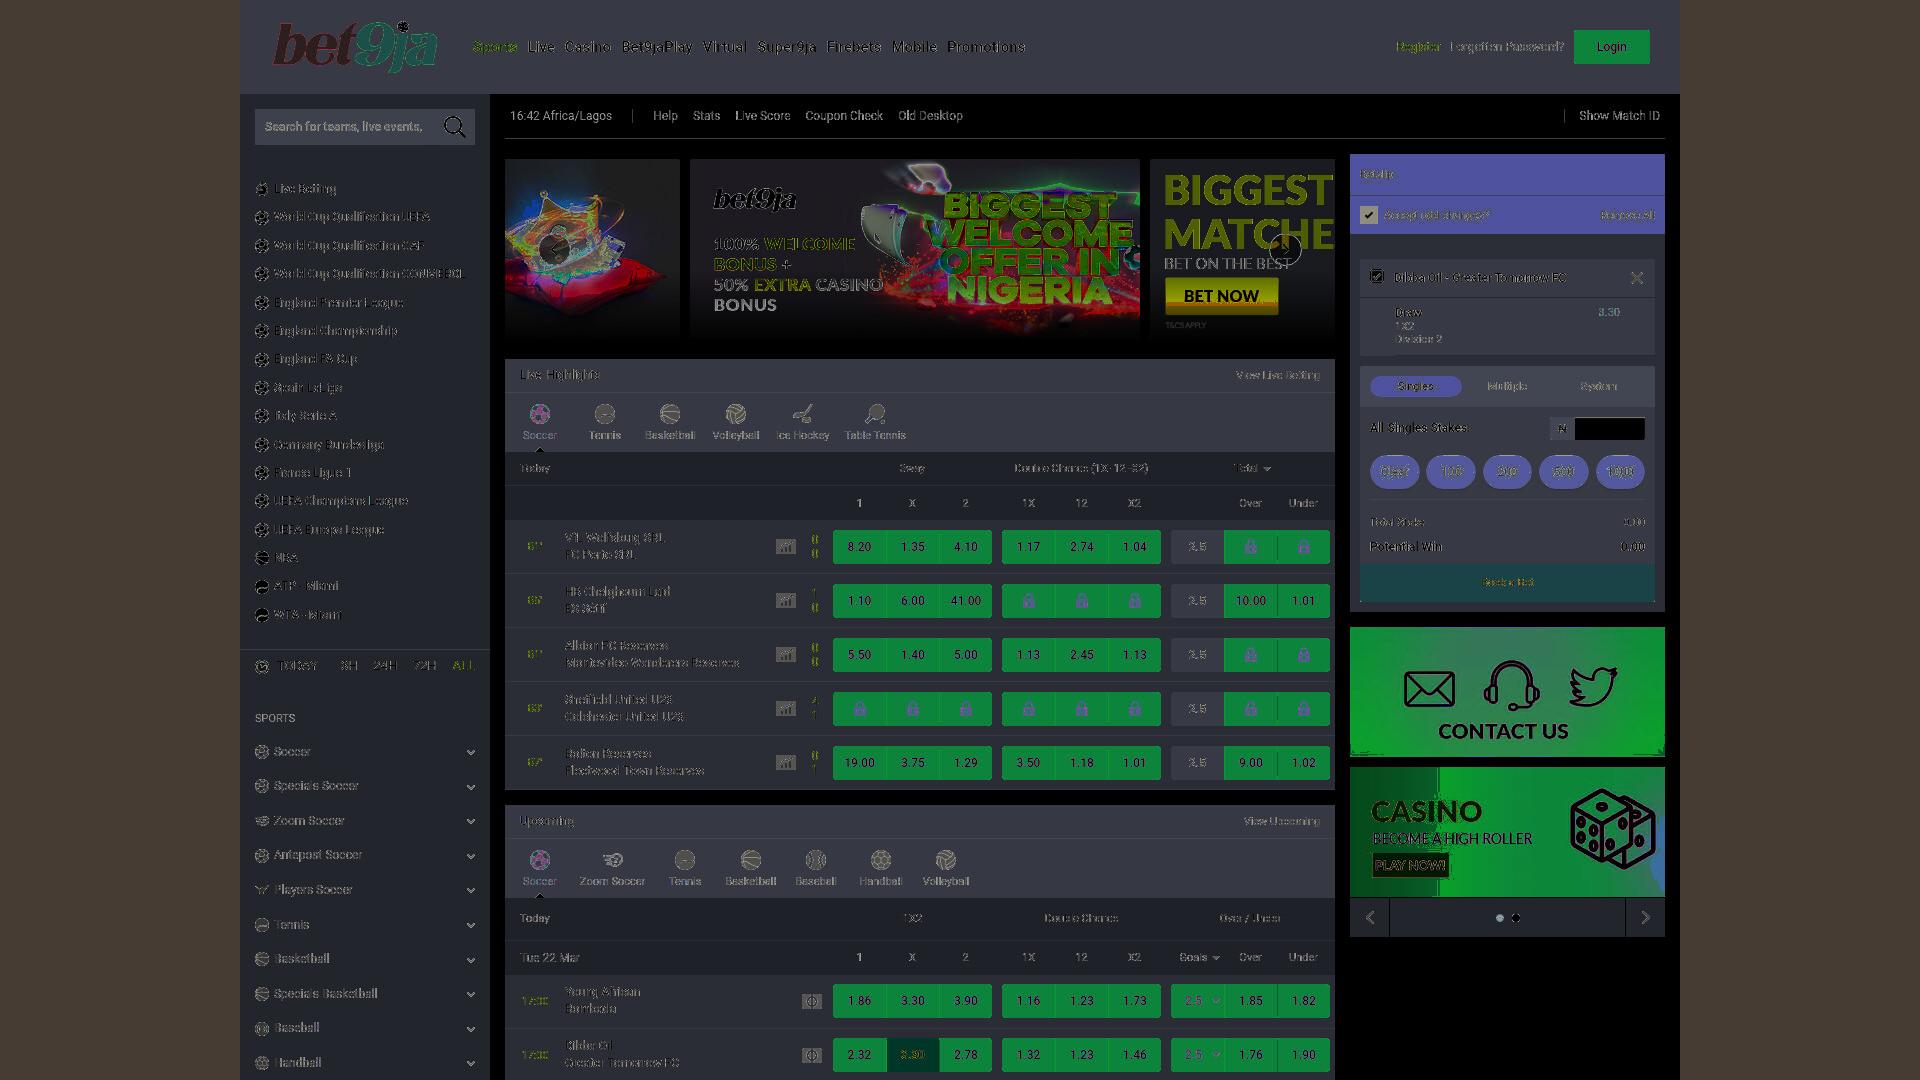Screen dimensions: 1920x1080
Task: Click the Login button
Action: coord(1611,47)
